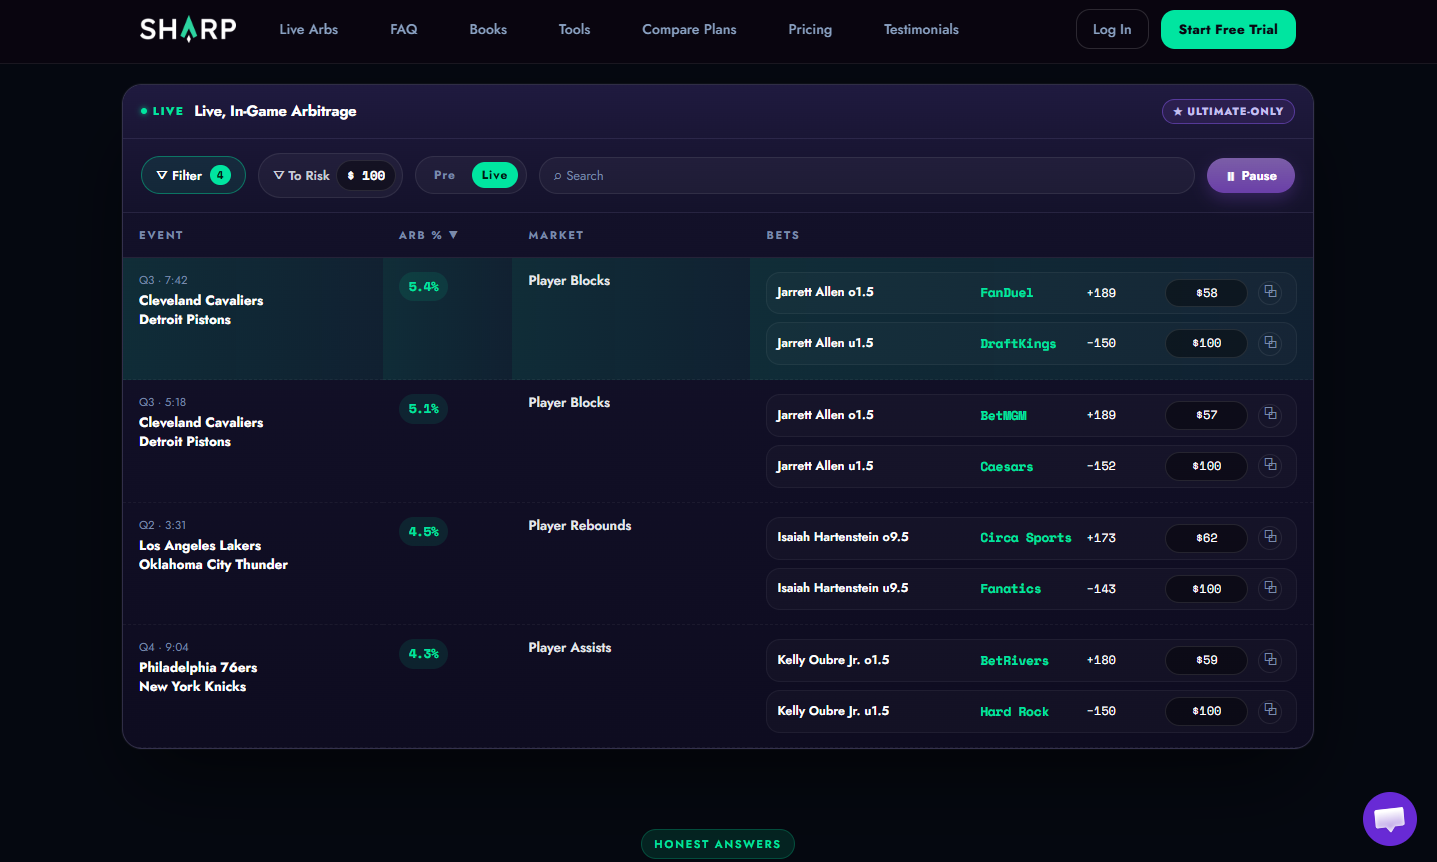Click the DraftKings book name

coord(1018,343)
